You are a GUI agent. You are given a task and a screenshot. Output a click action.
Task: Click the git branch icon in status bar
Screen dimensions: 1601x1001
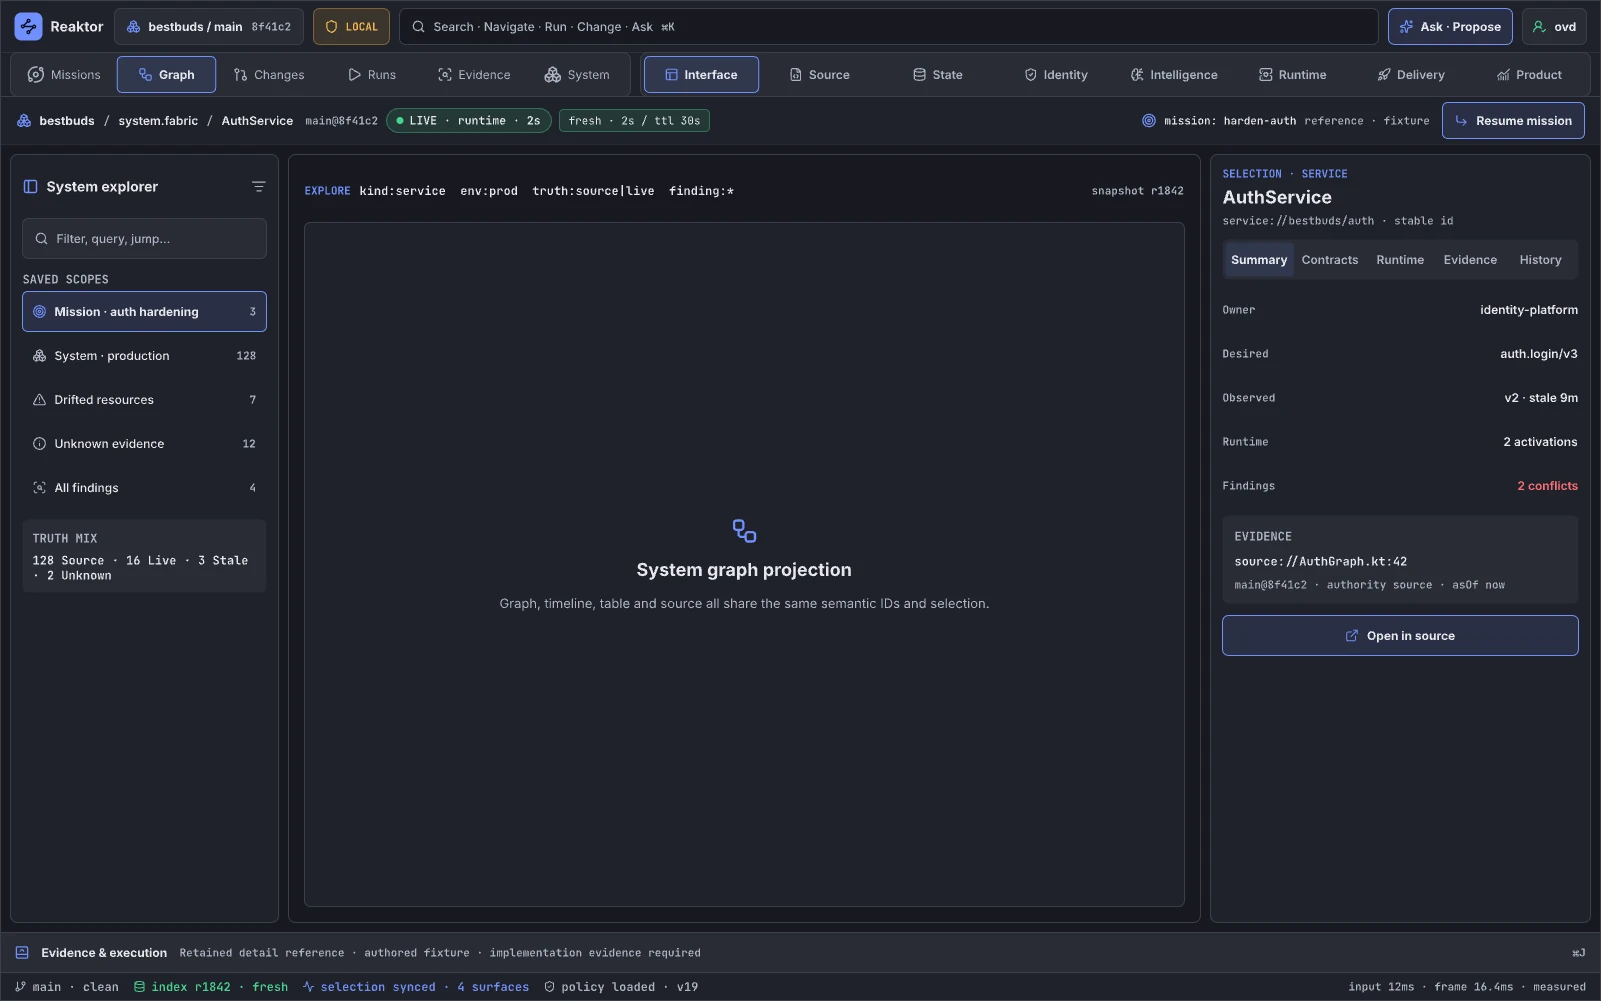click(20, 987)
